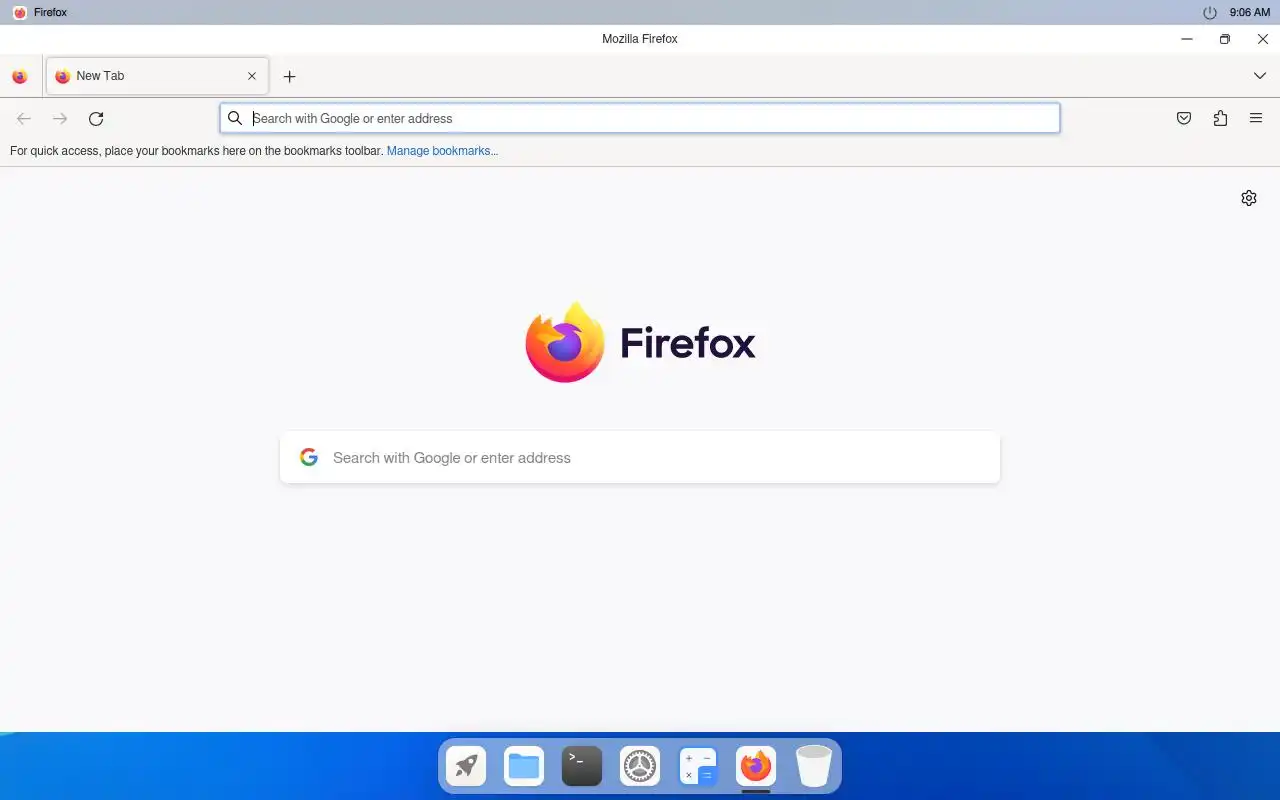This screenshot has height=800, width=1280.
Task: Click the Mozilla Firefox window title
Action: pyautogui.click(x=640, y=39)
